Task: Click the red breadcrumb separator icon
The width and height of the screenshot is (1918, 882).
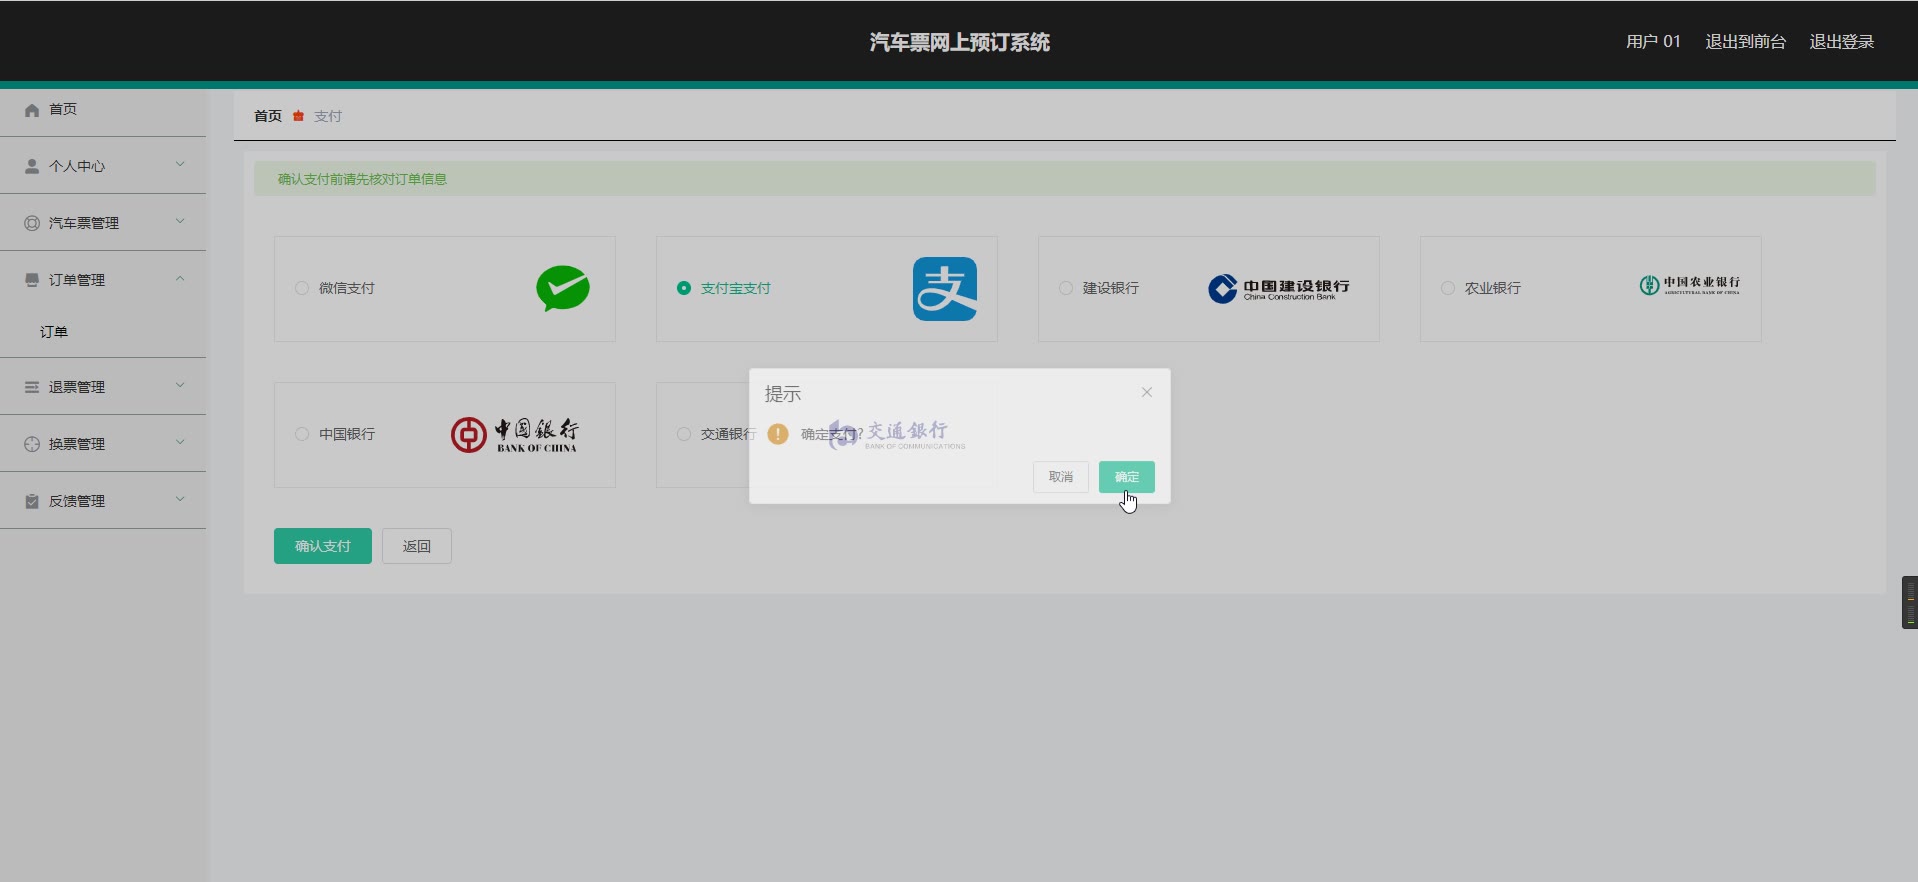Action: click(x=298, y=116)
